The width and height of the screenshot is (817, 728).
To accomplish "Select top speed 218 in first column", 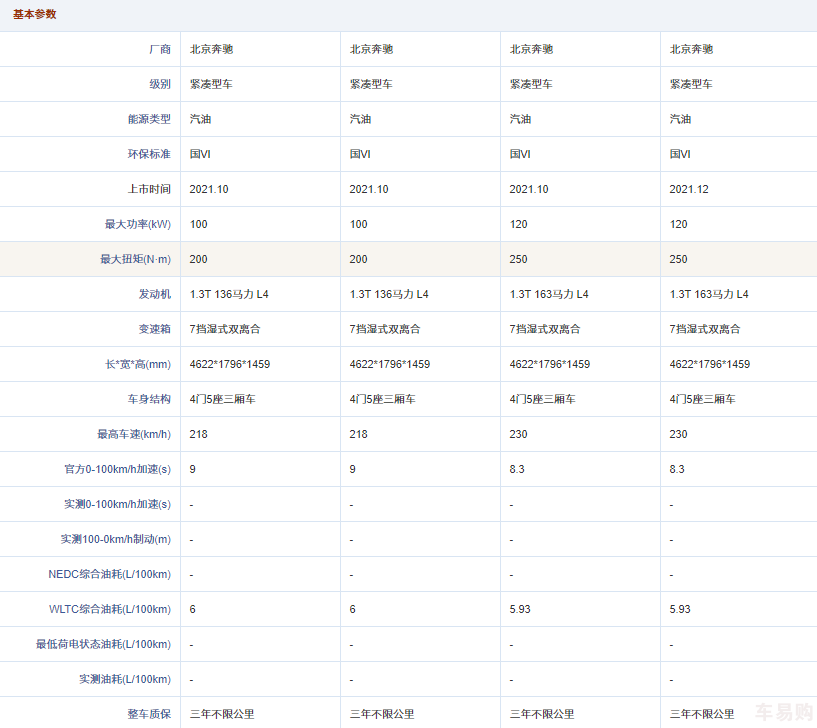I will pyautogui.click(x=199, y=434).
